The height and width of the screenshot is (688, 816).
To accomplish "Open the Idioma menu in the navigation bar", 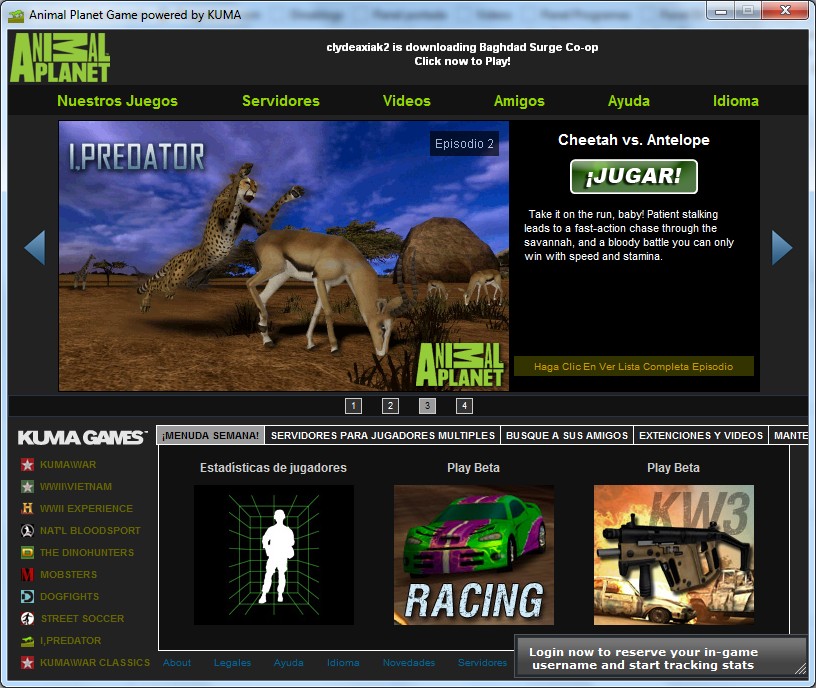I will (735, 100).
